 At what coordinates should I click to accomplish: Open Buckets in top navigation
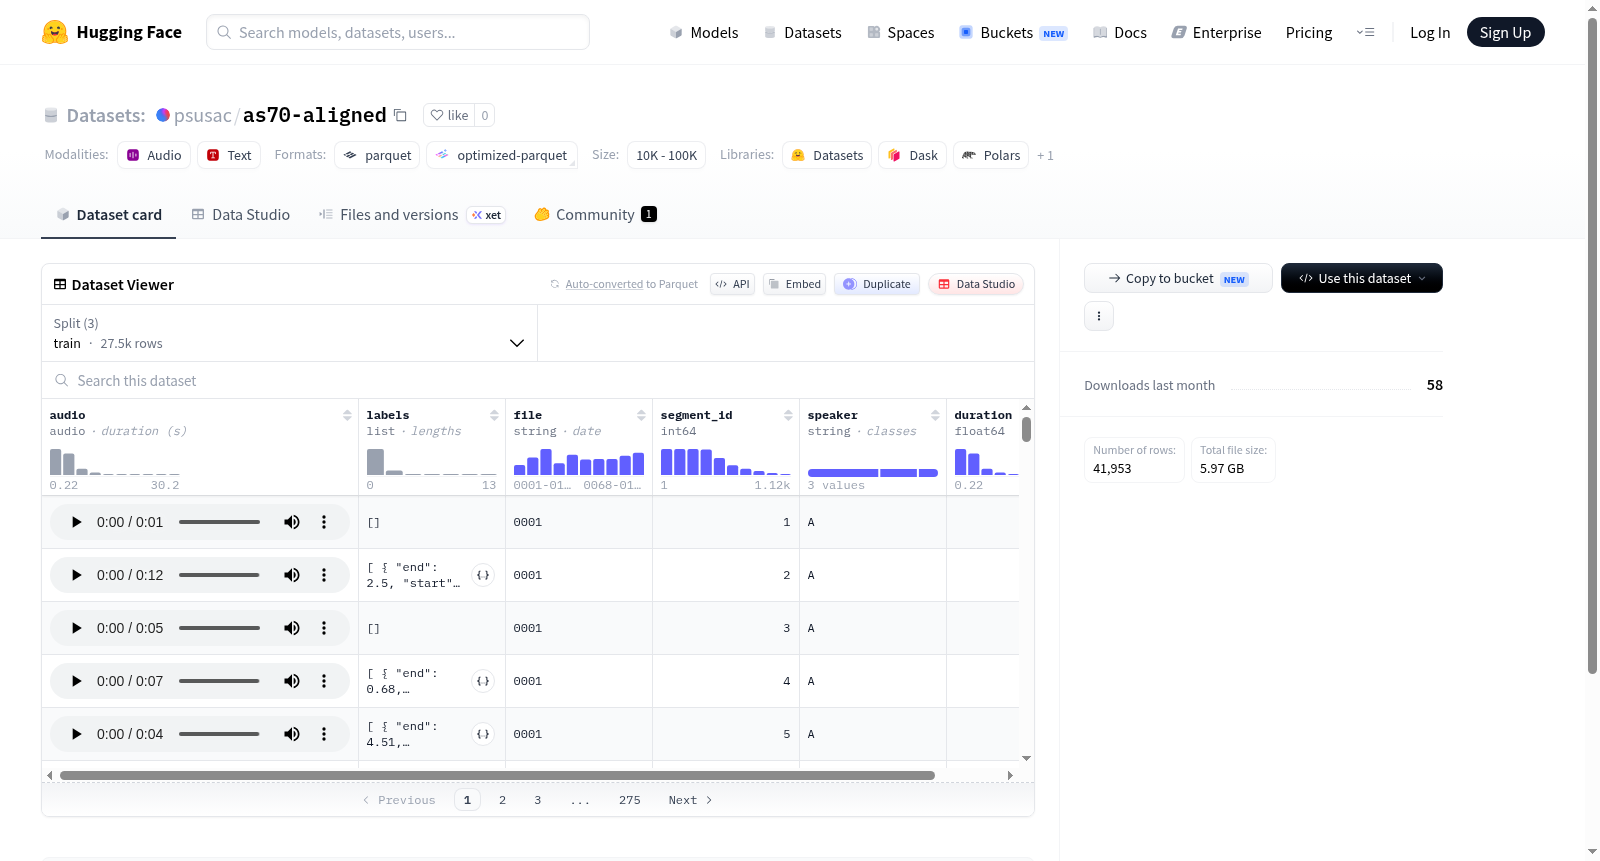click(x=1013, y=33)
